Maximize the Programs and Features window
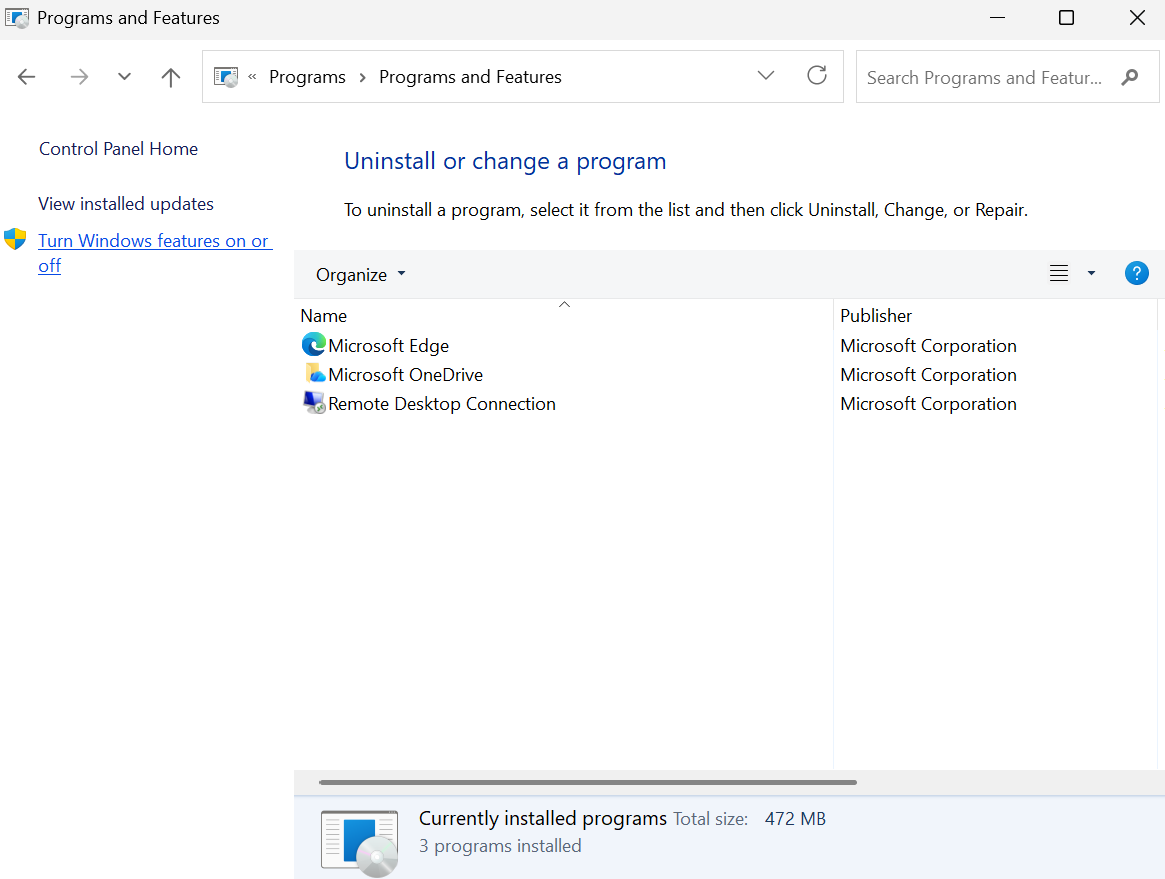 1066,17
